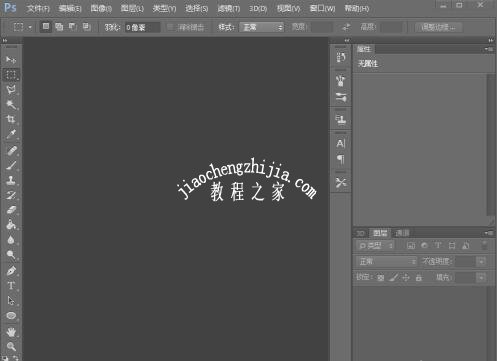Toggle the anti-alias checkbox
The width and height of the screenshot is (497, 361).
click(x=170, y=27)
